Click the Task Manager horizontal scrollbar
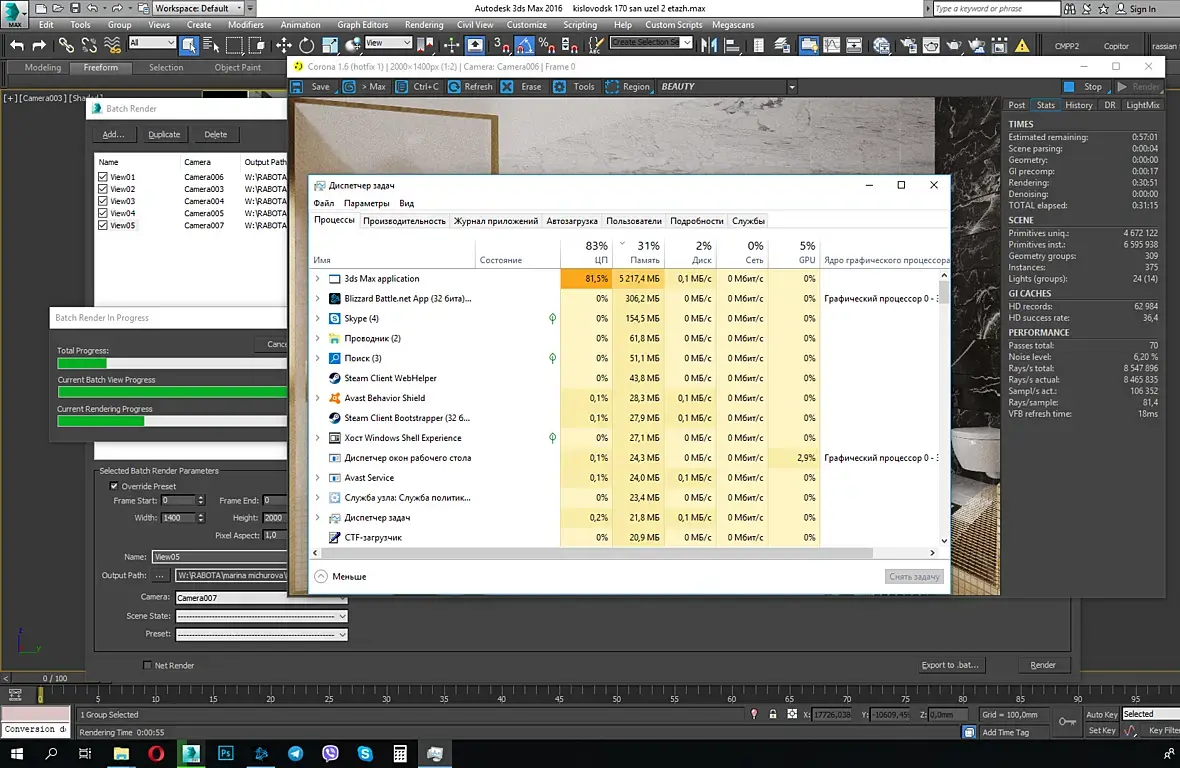 point(597,553)
